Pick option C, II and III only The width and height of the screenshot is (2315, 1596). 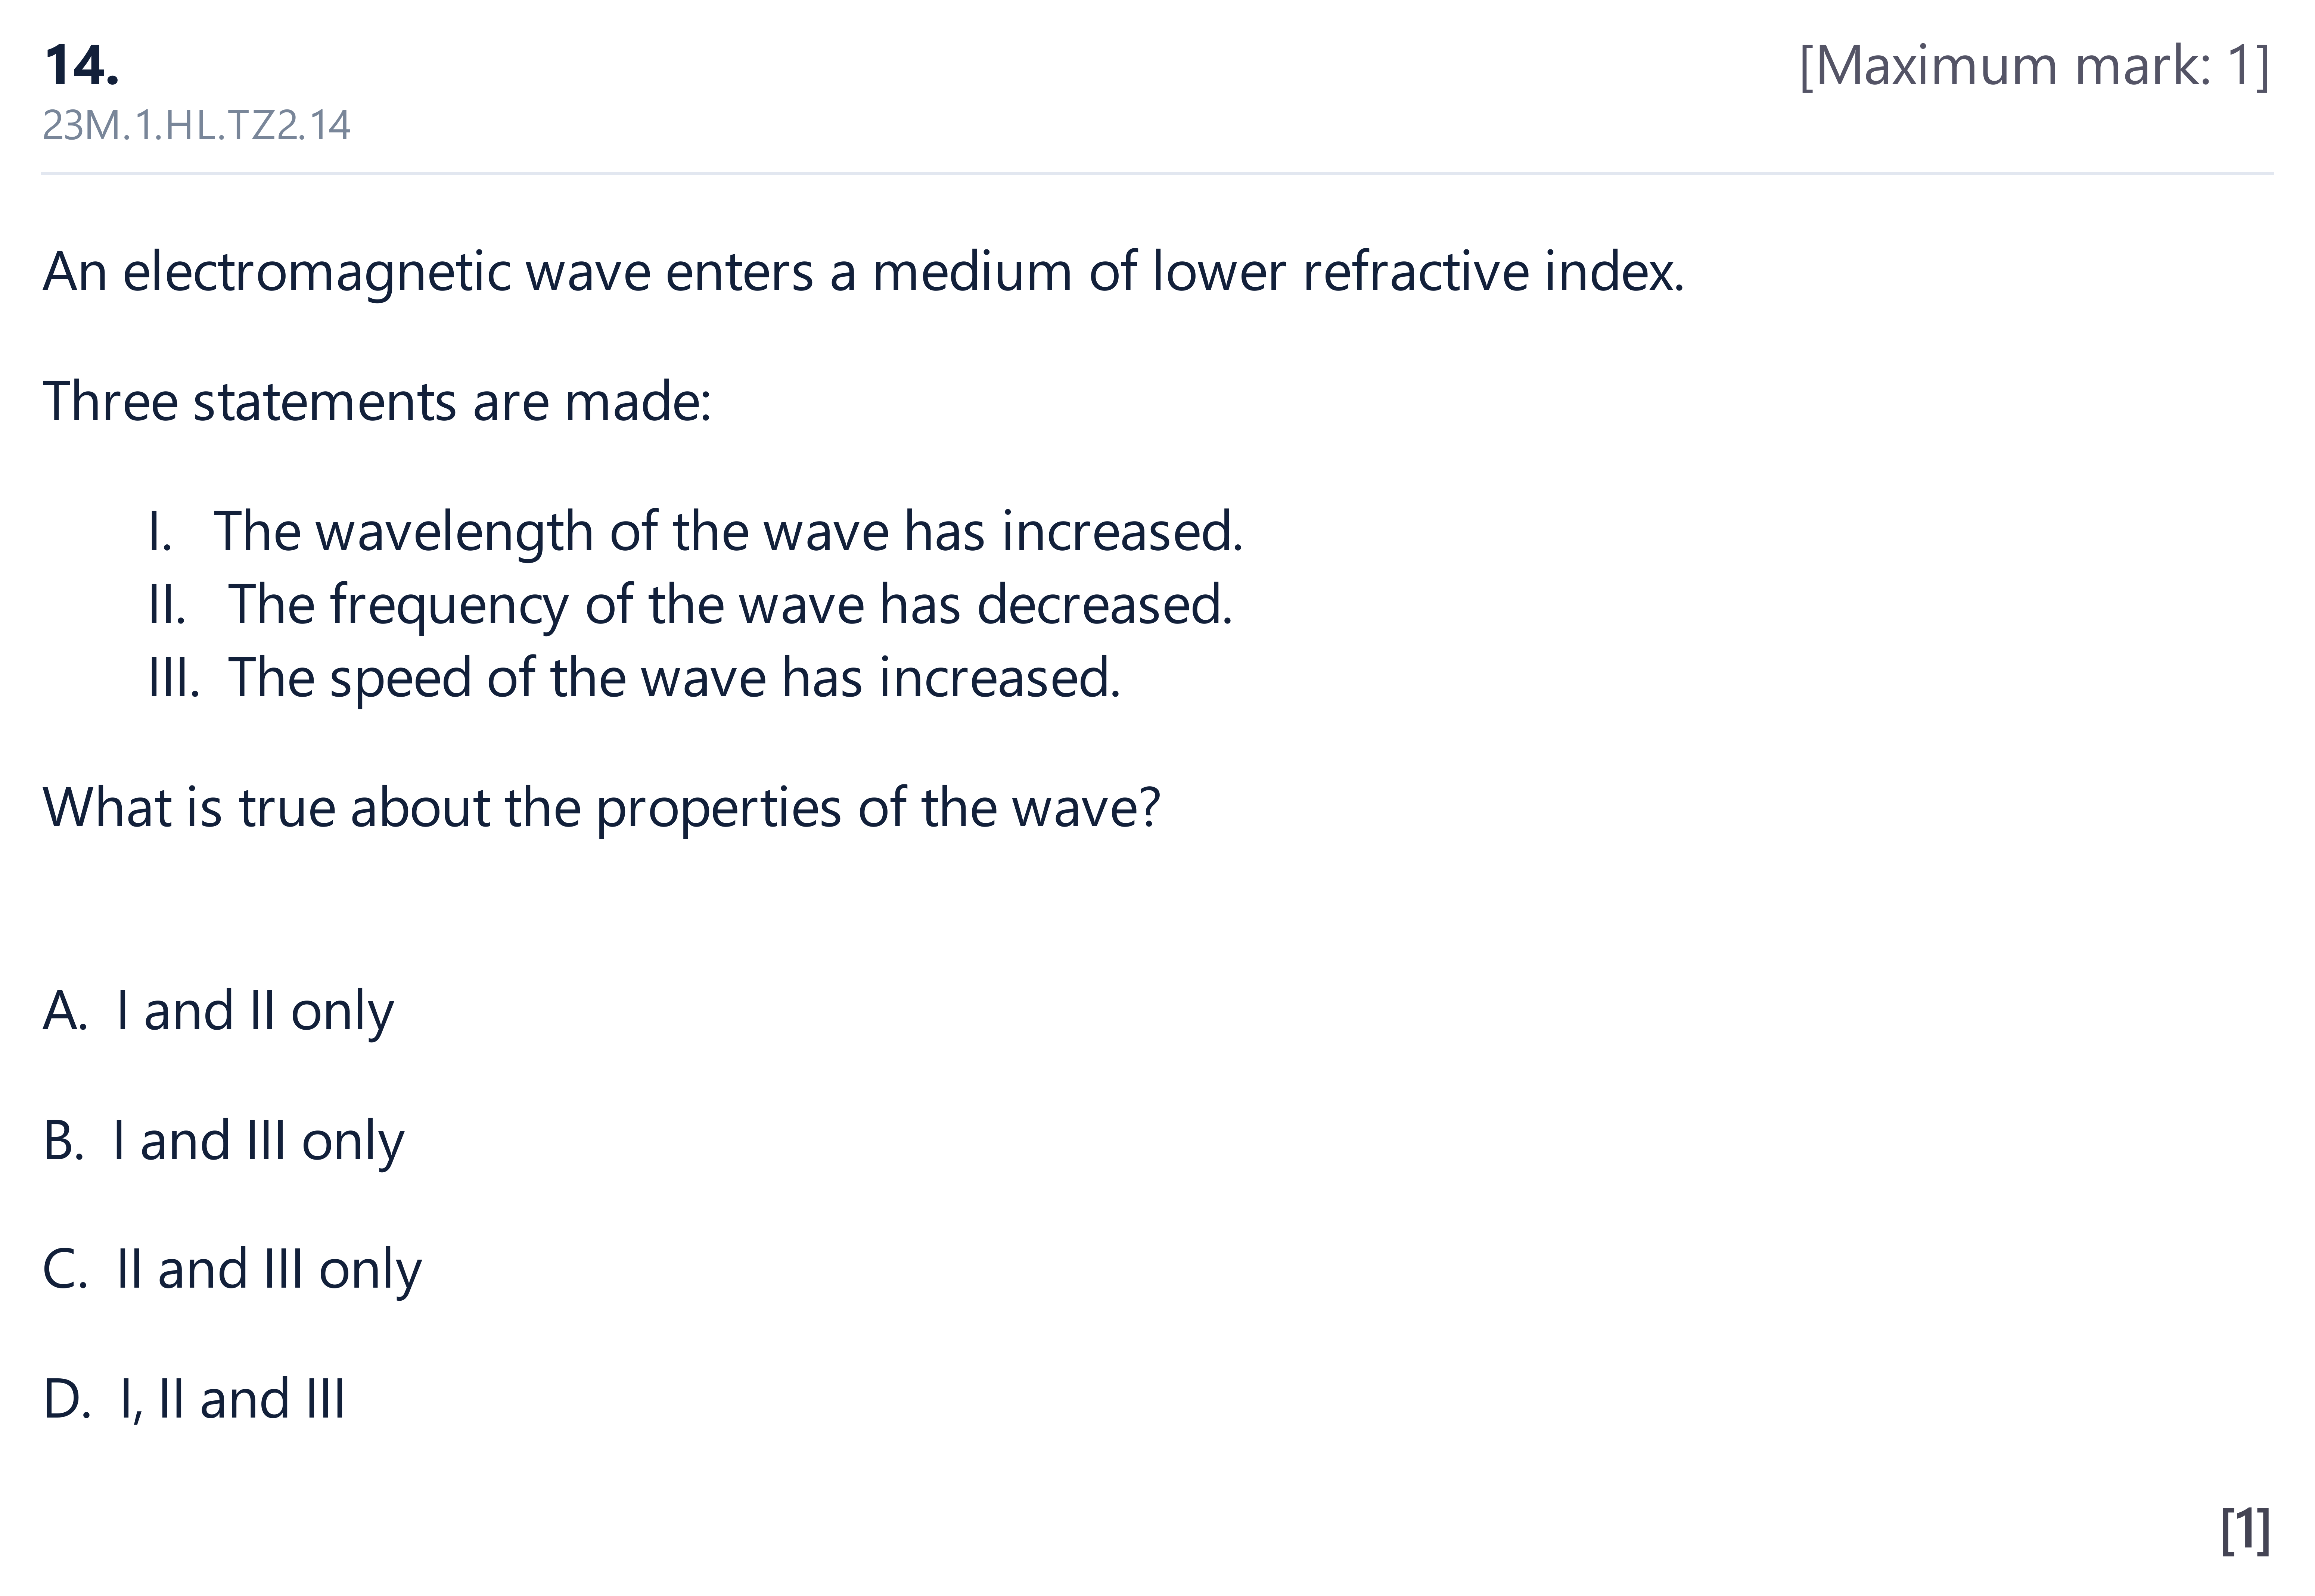click(x=232, y=1270)
